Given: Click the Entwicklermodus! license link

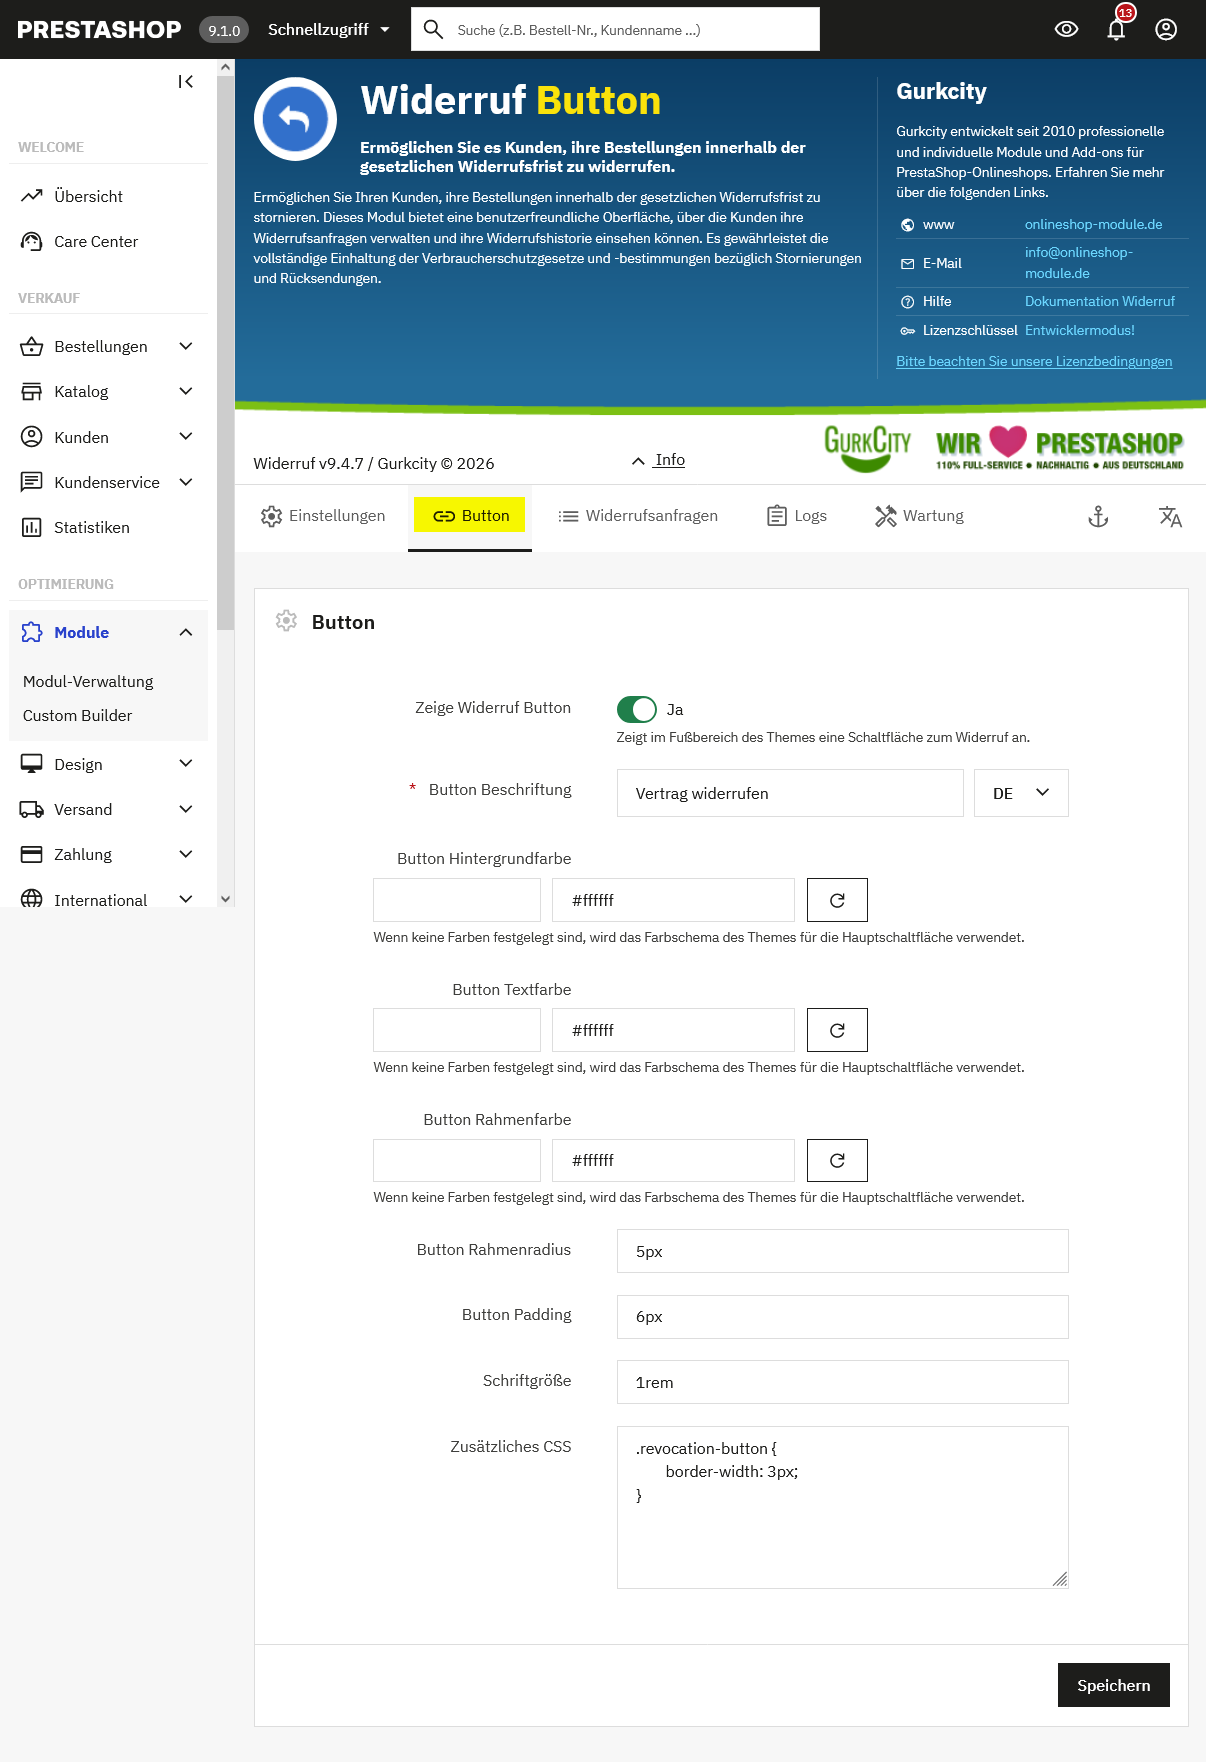Looking at the screenshot, I should click(x=1079, y=330).
